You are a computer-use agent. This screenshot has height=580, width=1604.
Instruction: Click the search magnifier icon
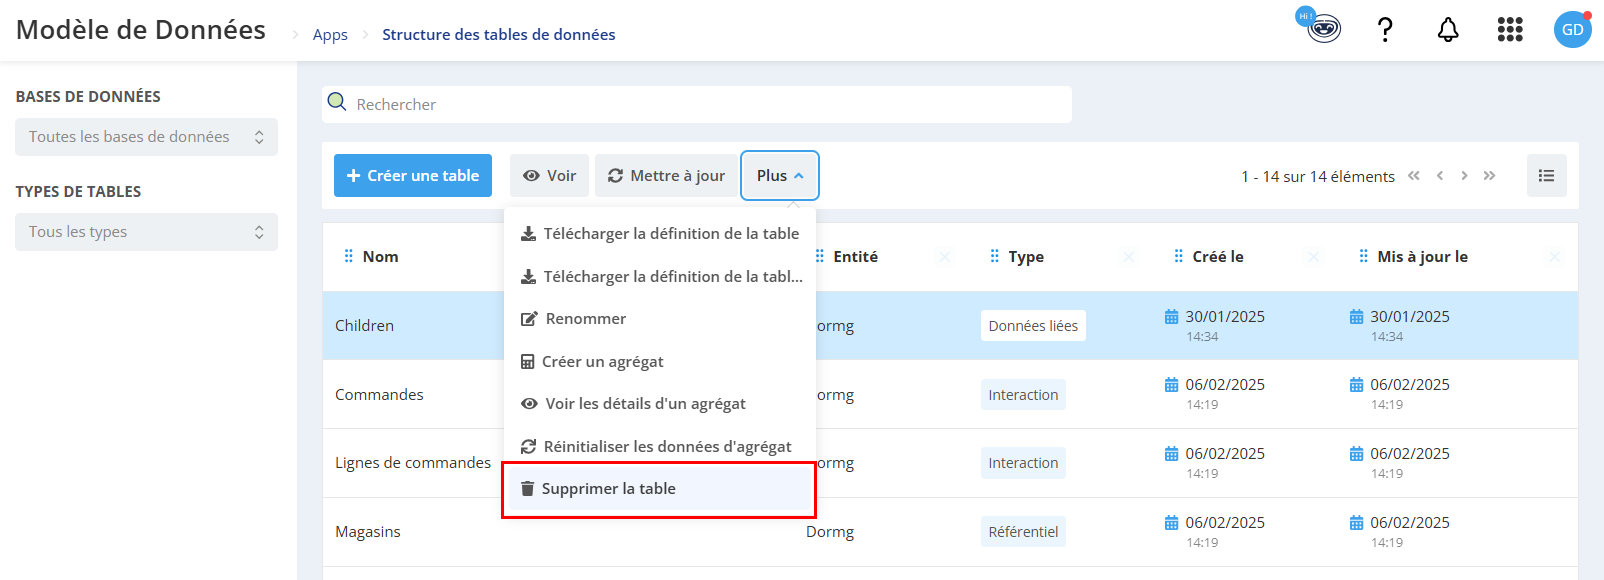[337, 102]
